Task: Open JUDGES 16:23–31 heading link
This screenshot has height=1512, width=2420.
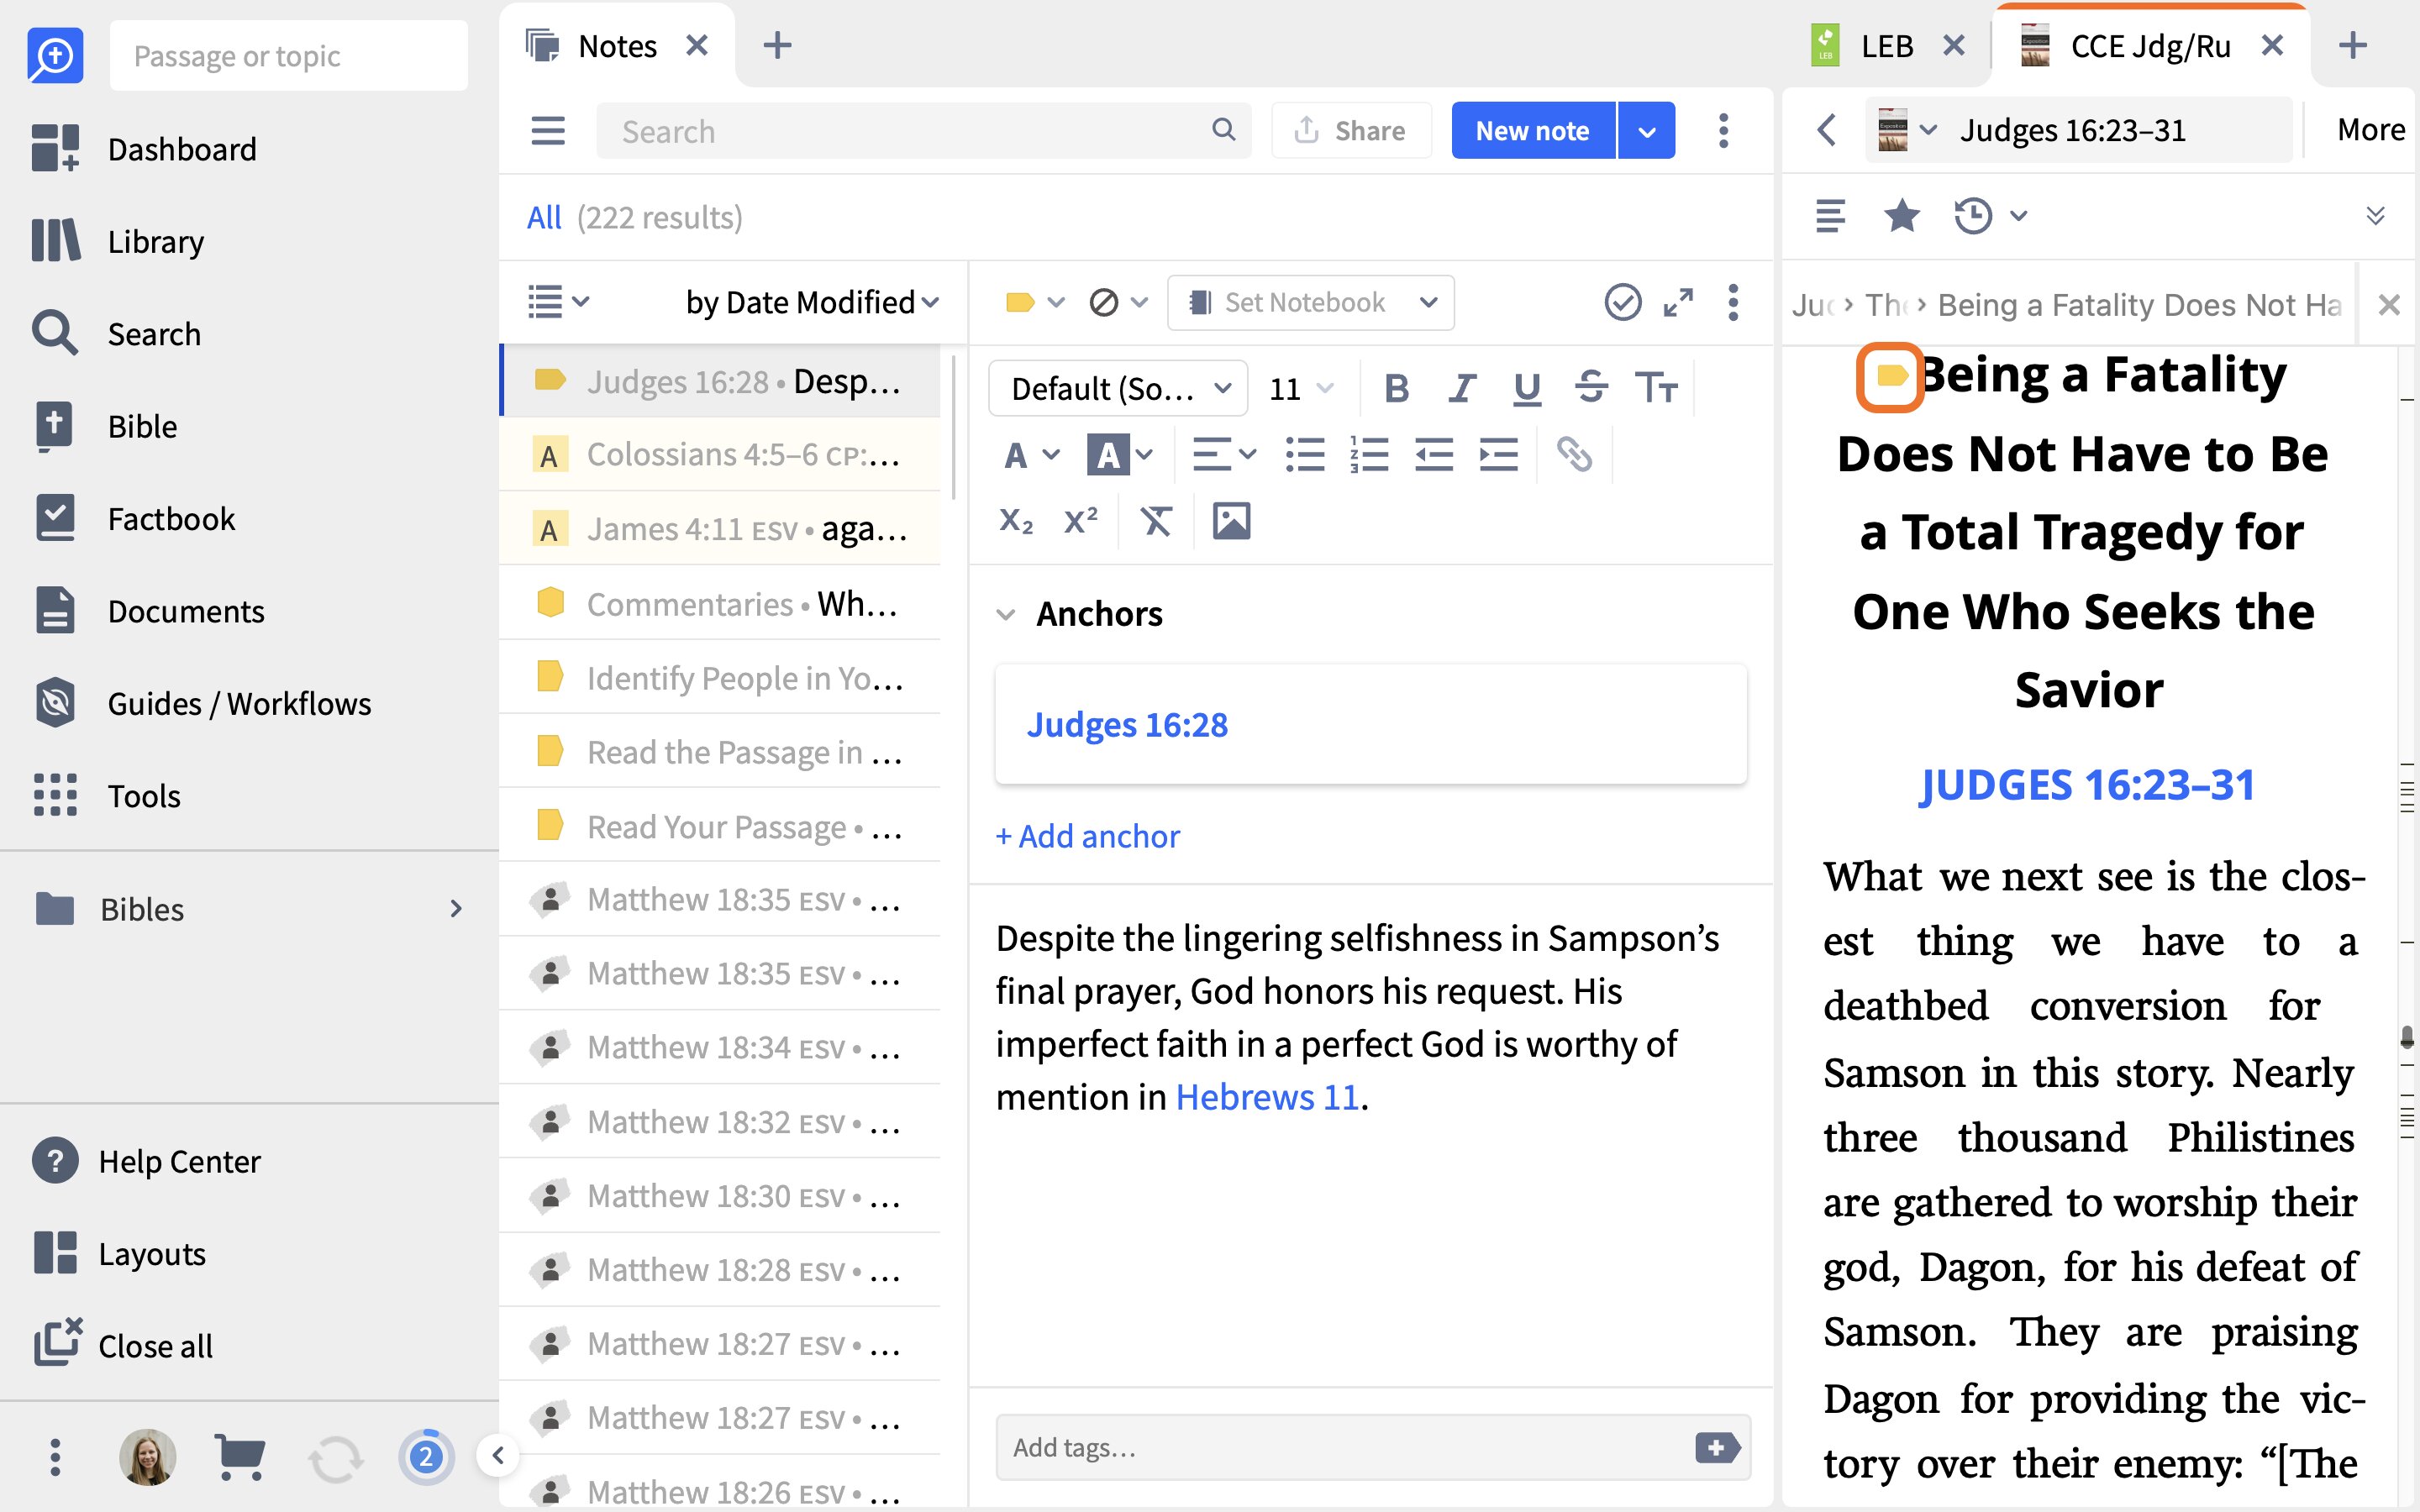Action: click(x=2087, y=785)
